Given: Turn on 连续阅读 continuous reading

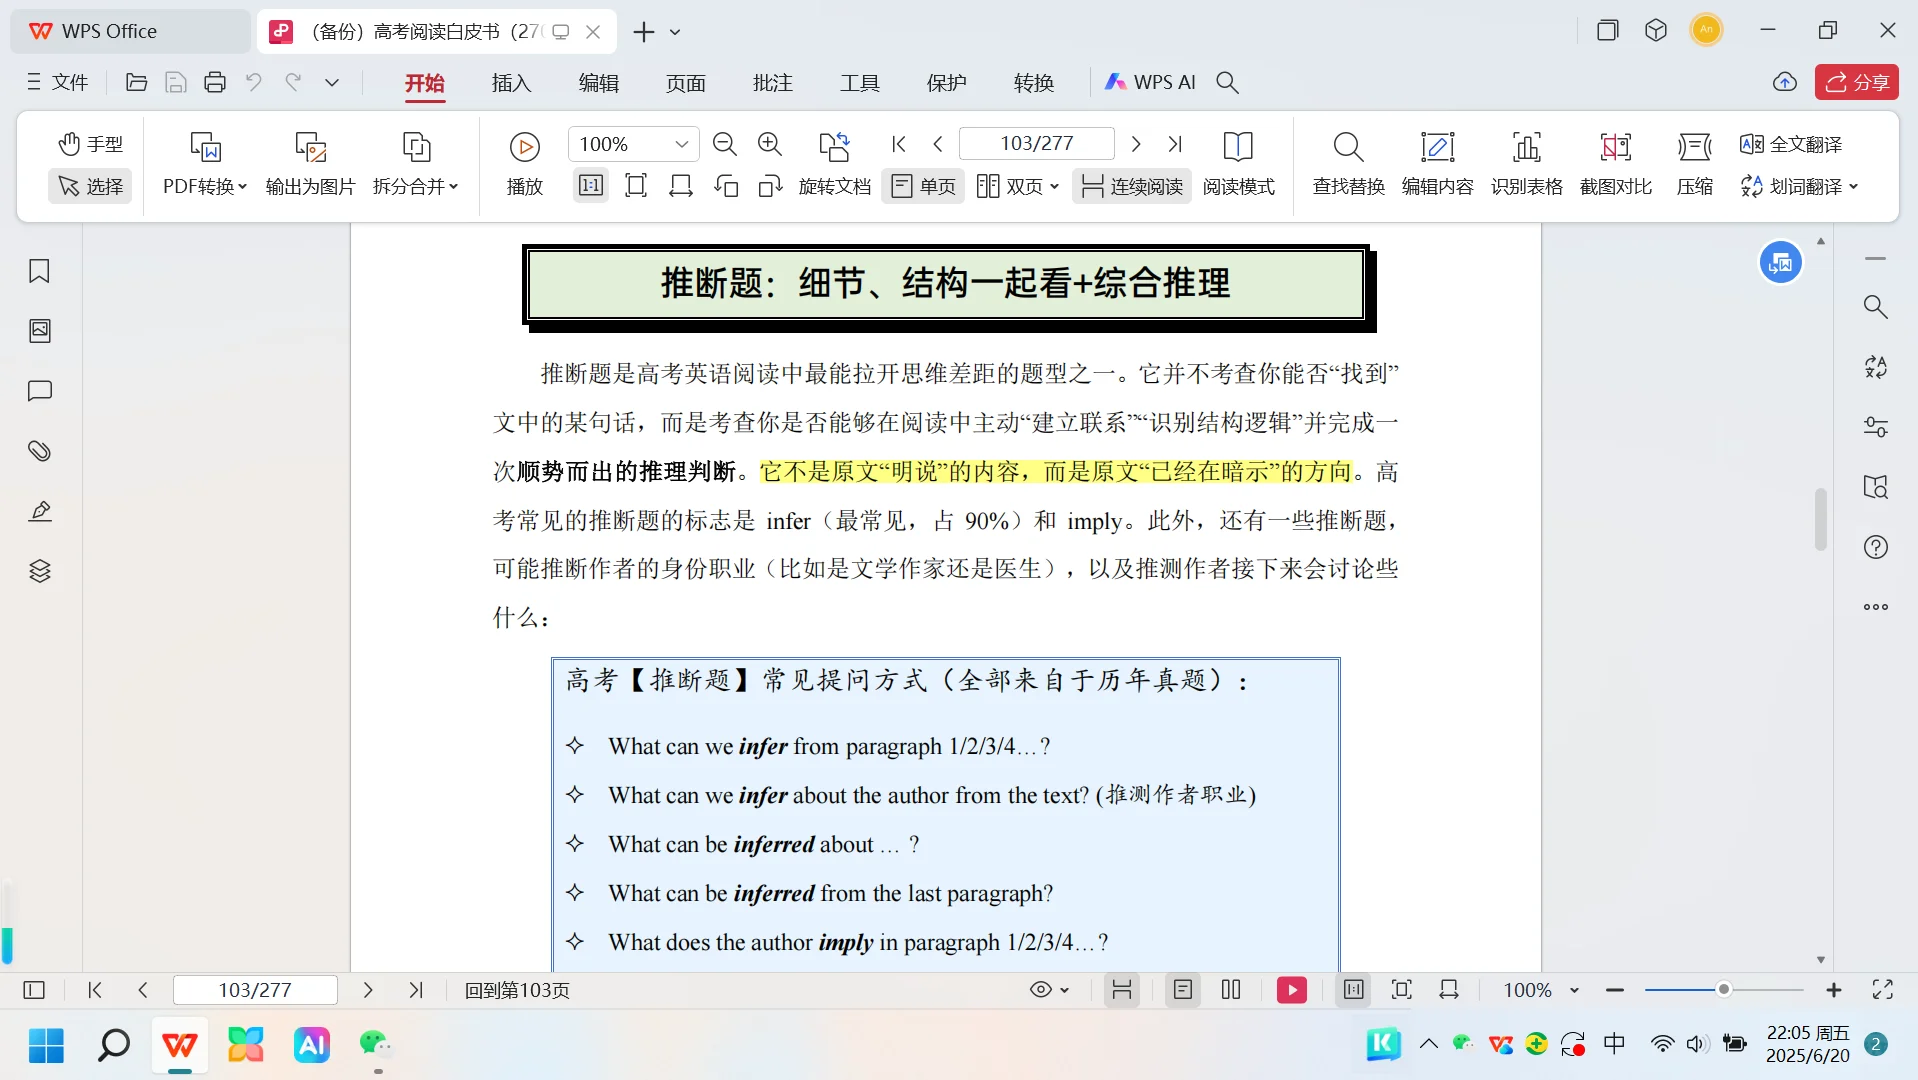Looking at the screenshot, I should coord(1131,185).
